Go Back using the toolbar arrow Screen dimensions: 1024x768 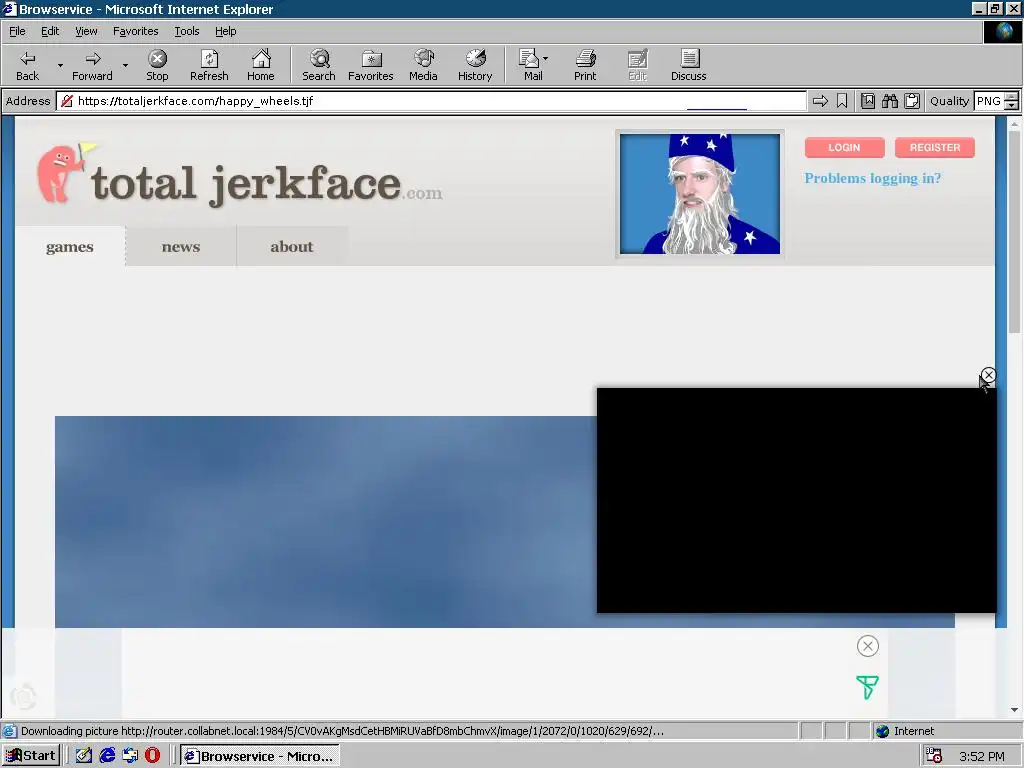tap(27, 65)
